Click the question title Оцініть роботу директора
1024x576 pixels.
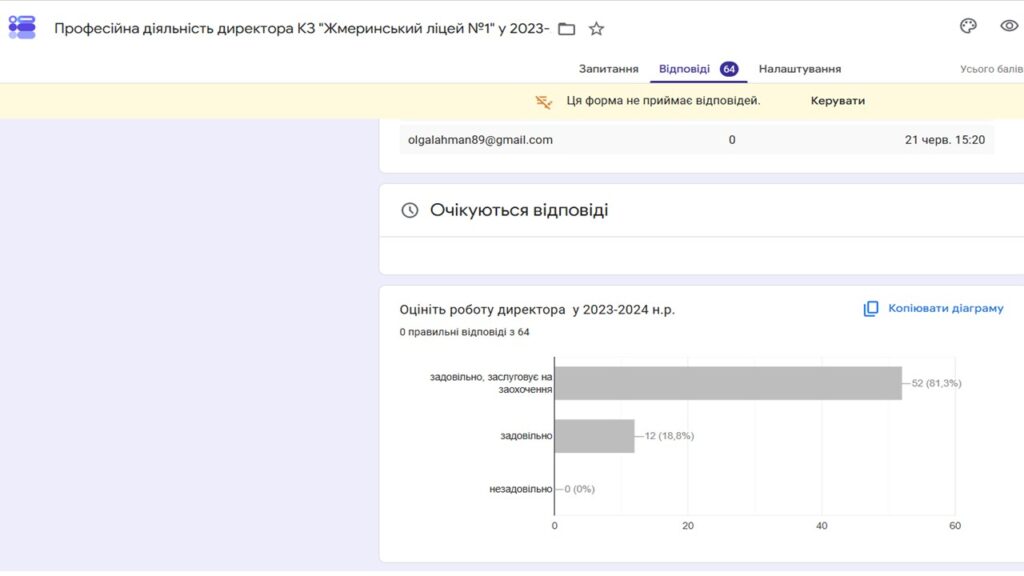pyautogui.click(x=537, y=310)
